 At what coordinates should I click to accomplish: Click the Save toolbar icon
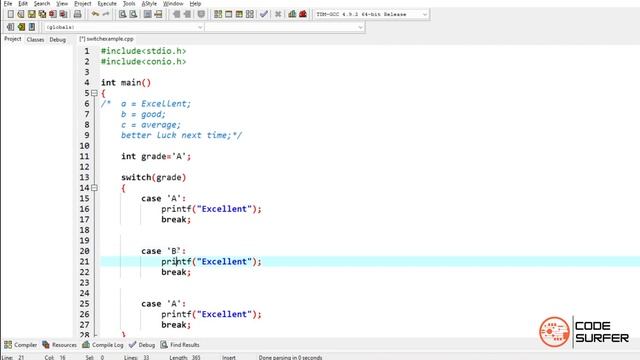(x=31, y=14)
